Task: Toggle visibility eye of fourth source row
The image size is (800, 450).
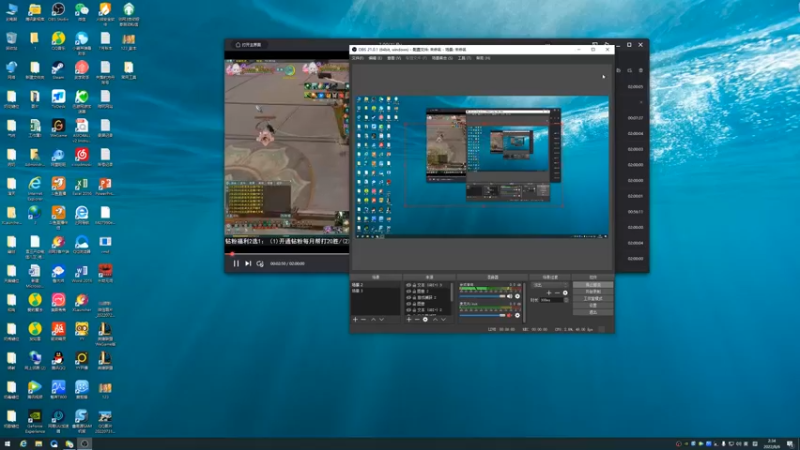Action: [x=408, y=304]
